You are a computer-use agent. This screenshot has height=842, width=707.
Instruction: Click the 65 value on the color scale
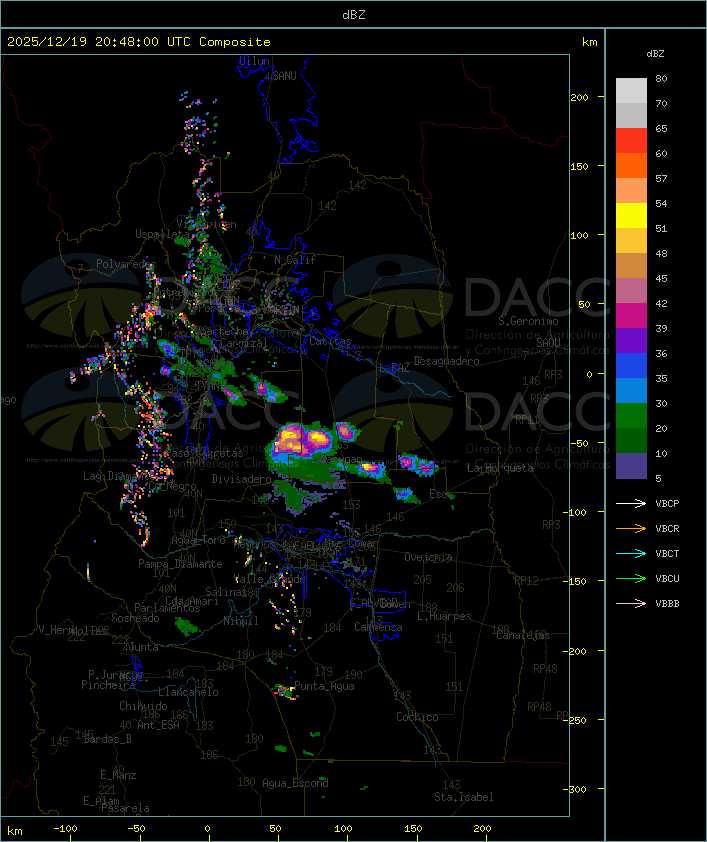click(661, 128)
